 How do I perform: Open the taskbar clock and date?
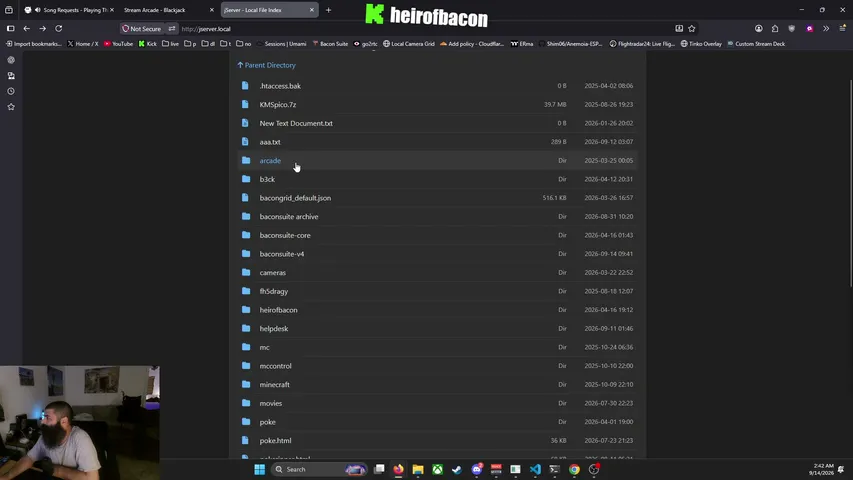click(823, 470)
